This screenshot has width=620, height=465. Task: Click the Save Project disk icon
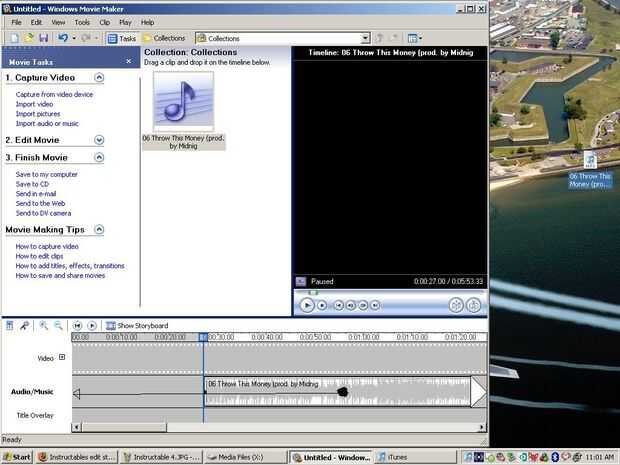click(43, 38)
